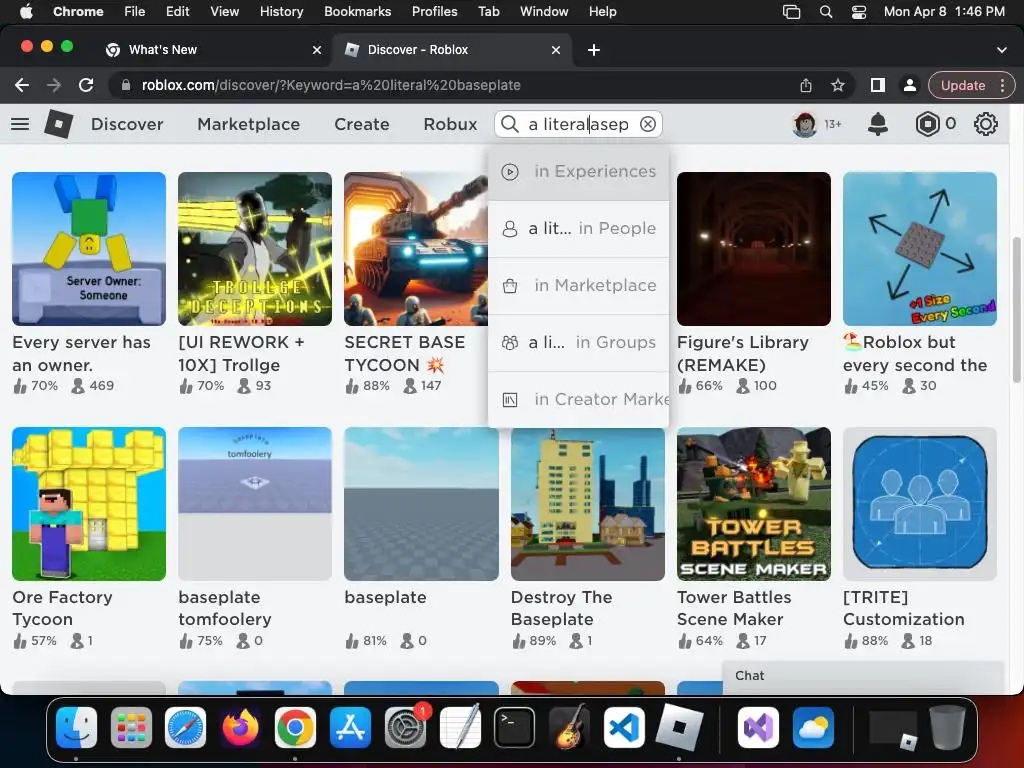
Task: Open Ore Factory Tycoon thumbnail
Action: [x=89, y=504]
